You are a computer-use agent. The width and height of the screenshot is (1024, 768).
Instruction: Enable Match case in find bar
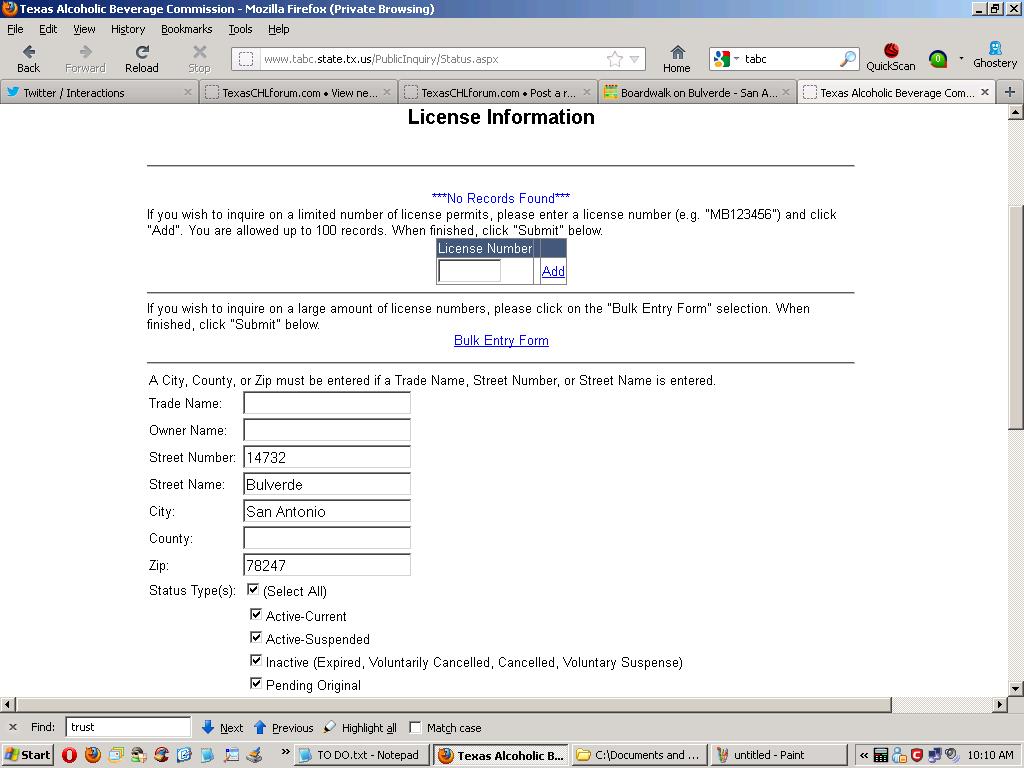coord(416,727)
